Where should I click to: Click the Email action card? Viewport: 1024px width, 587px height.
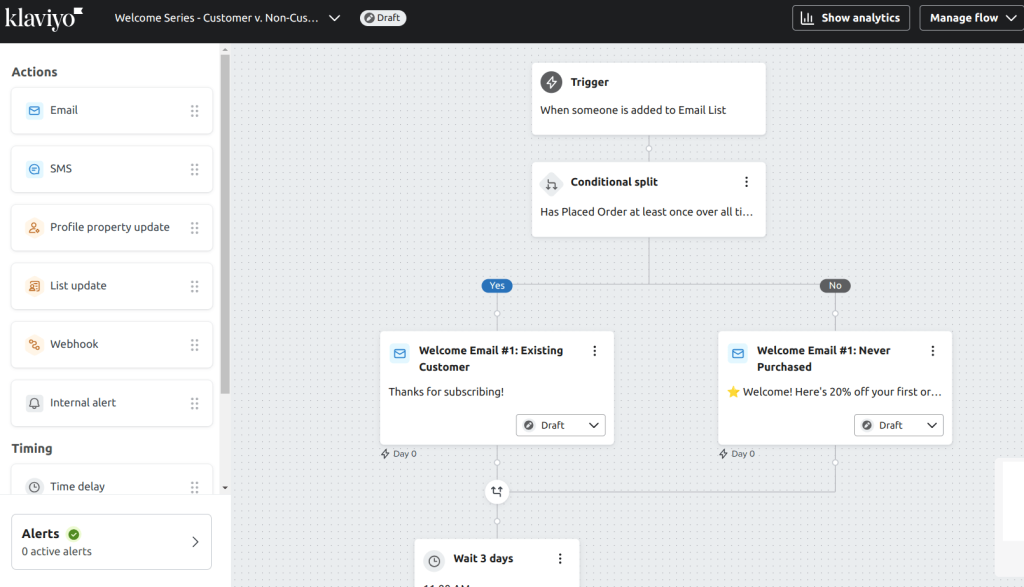(112, 110)
